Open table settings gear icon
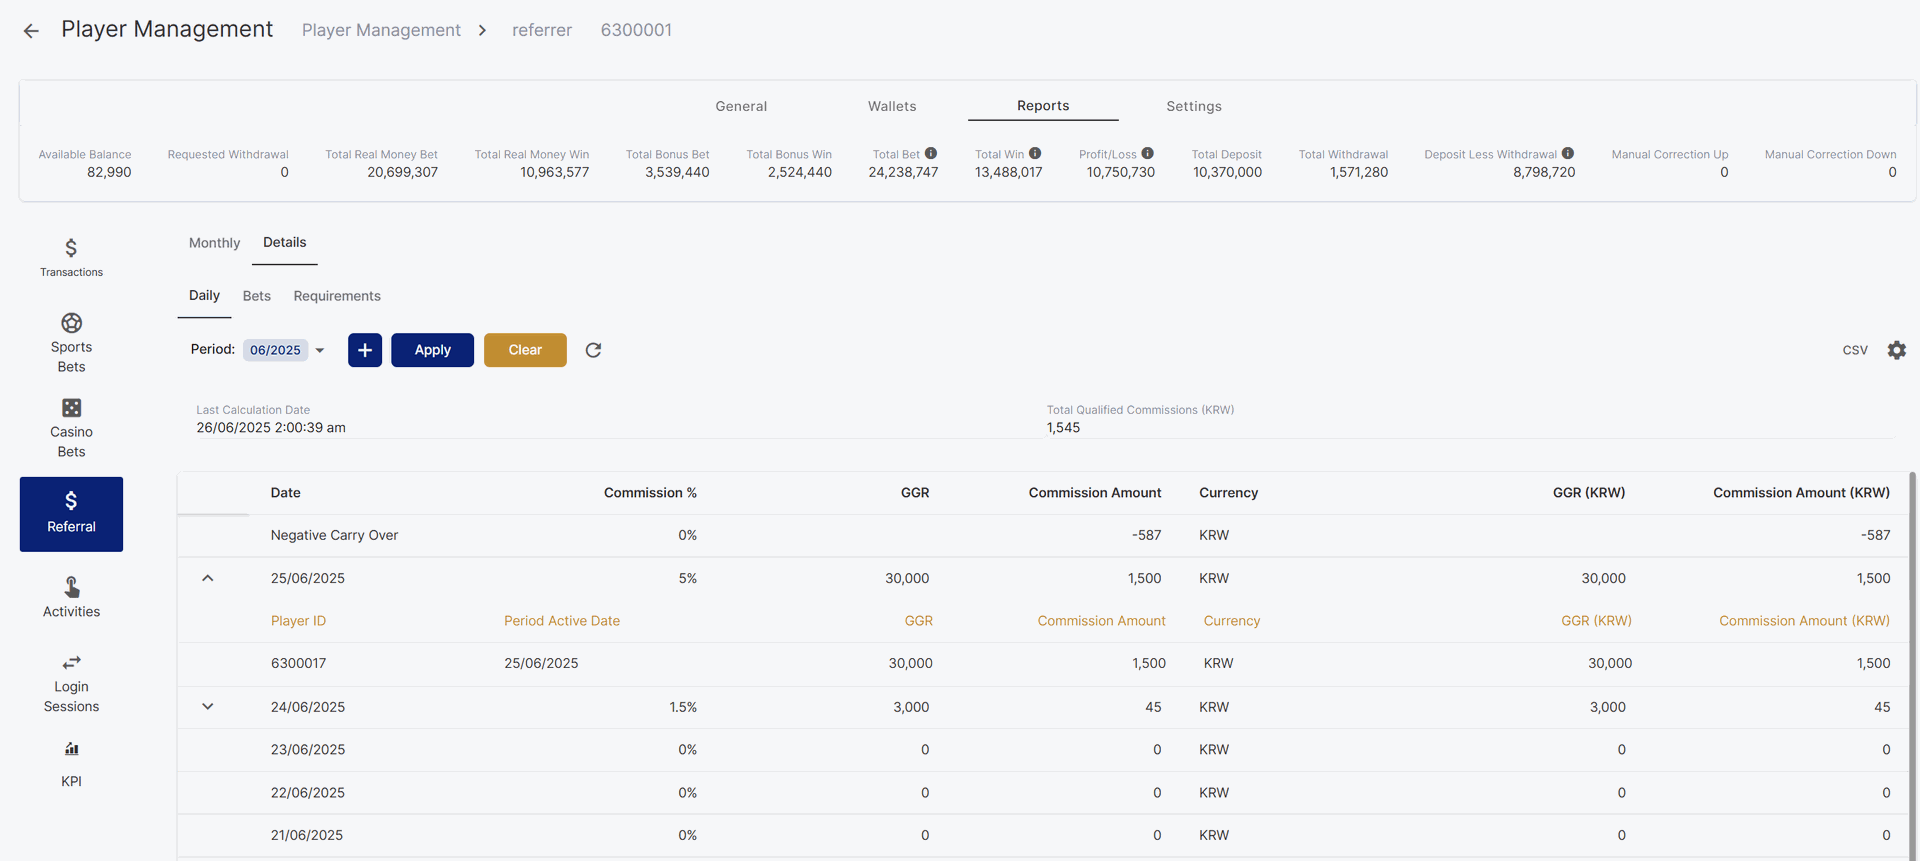Screen dimensions: 1920x861 (1896, 350)
